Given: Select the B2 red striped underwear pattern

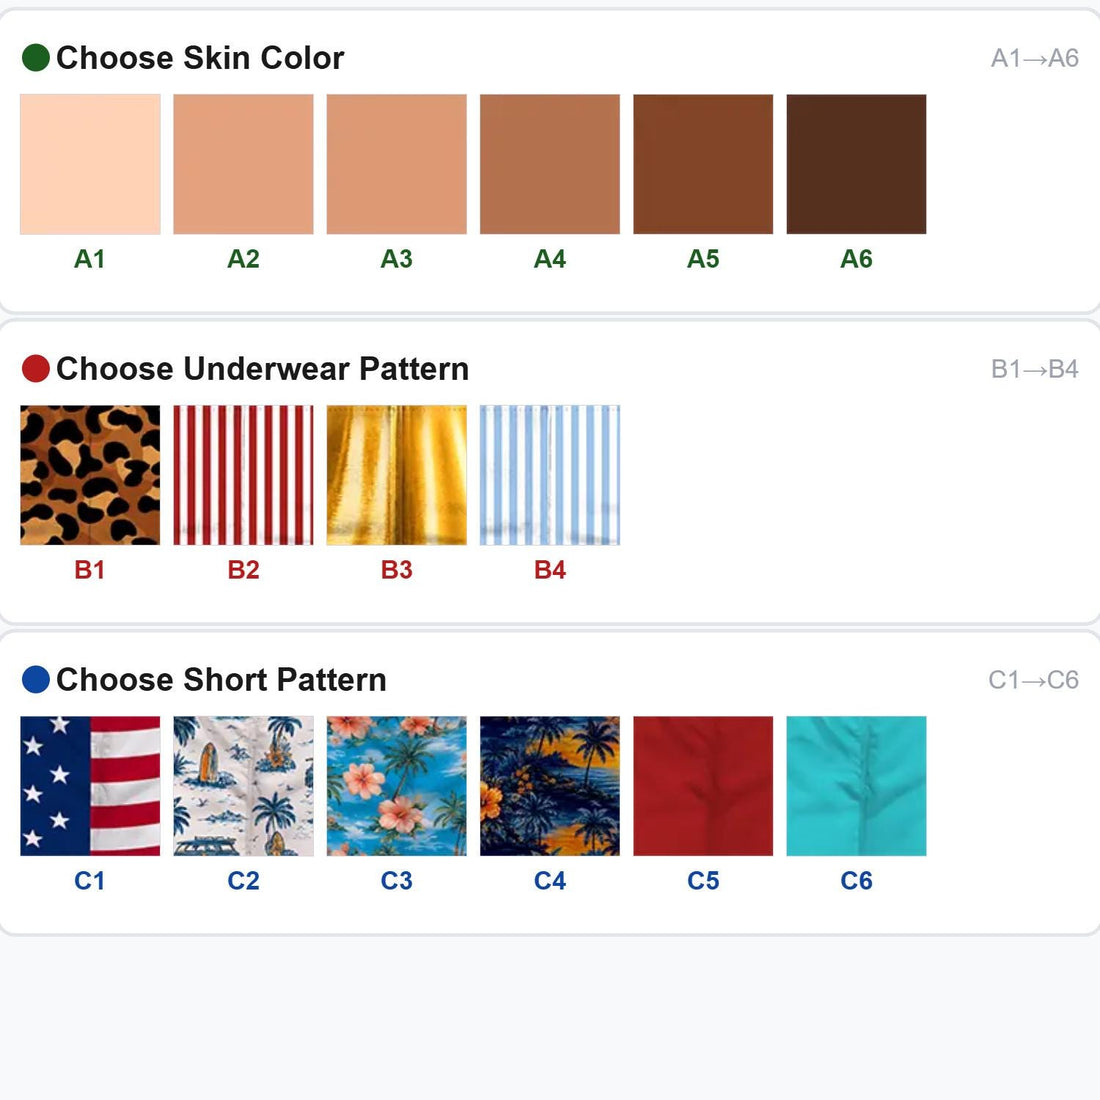Looking at the screenshot, I should click(243, 475).
